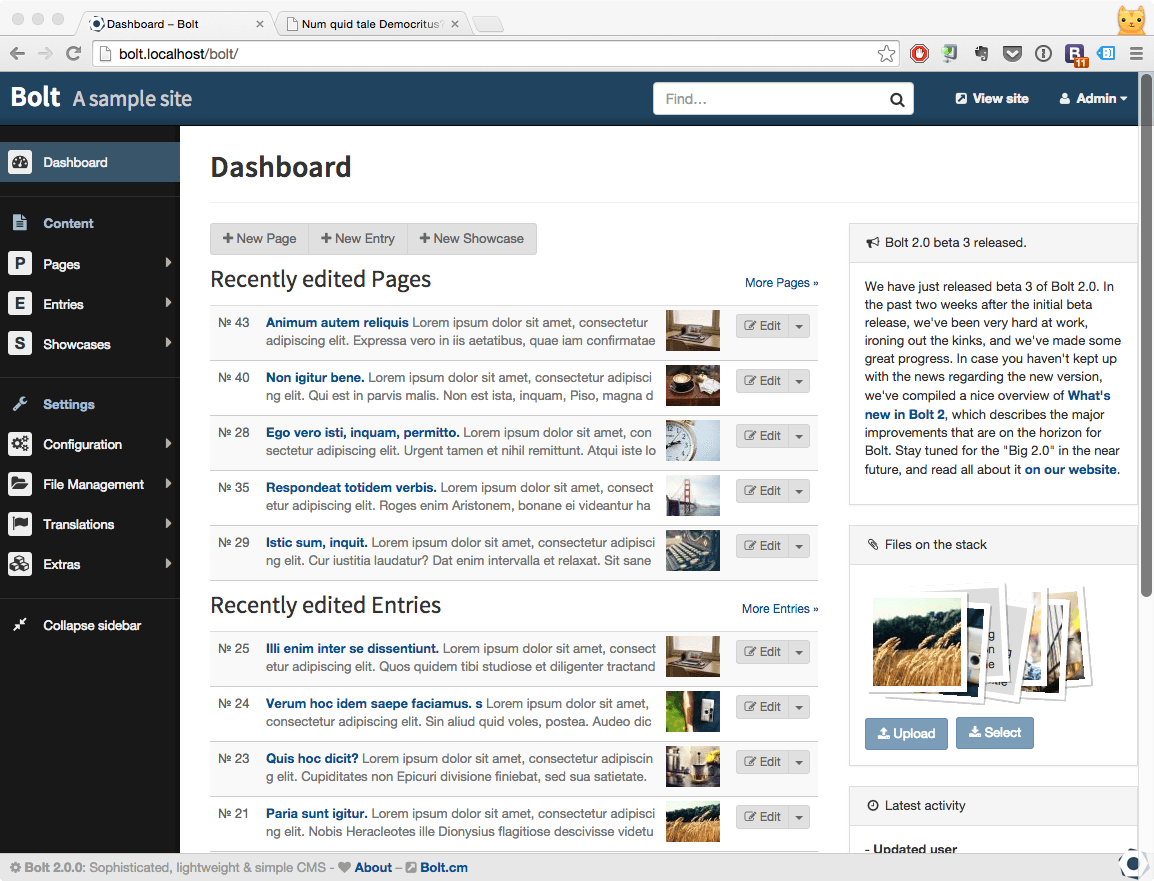
Task: Expand the Configuration submenu arrow
Action: tap(168, 443)
